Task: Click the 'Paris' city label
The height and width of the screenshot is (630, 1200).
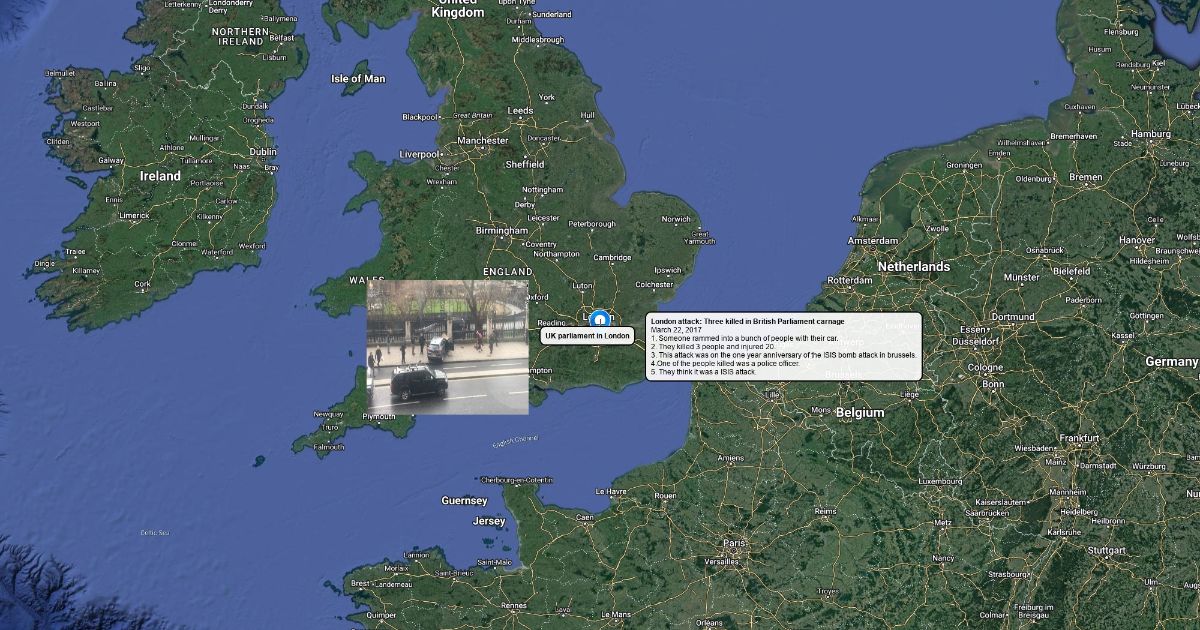Action: tap(735, 544)
